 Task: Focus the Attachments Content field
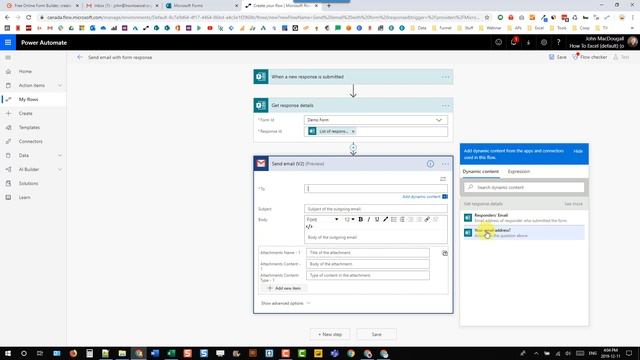(x=368, y=264)
